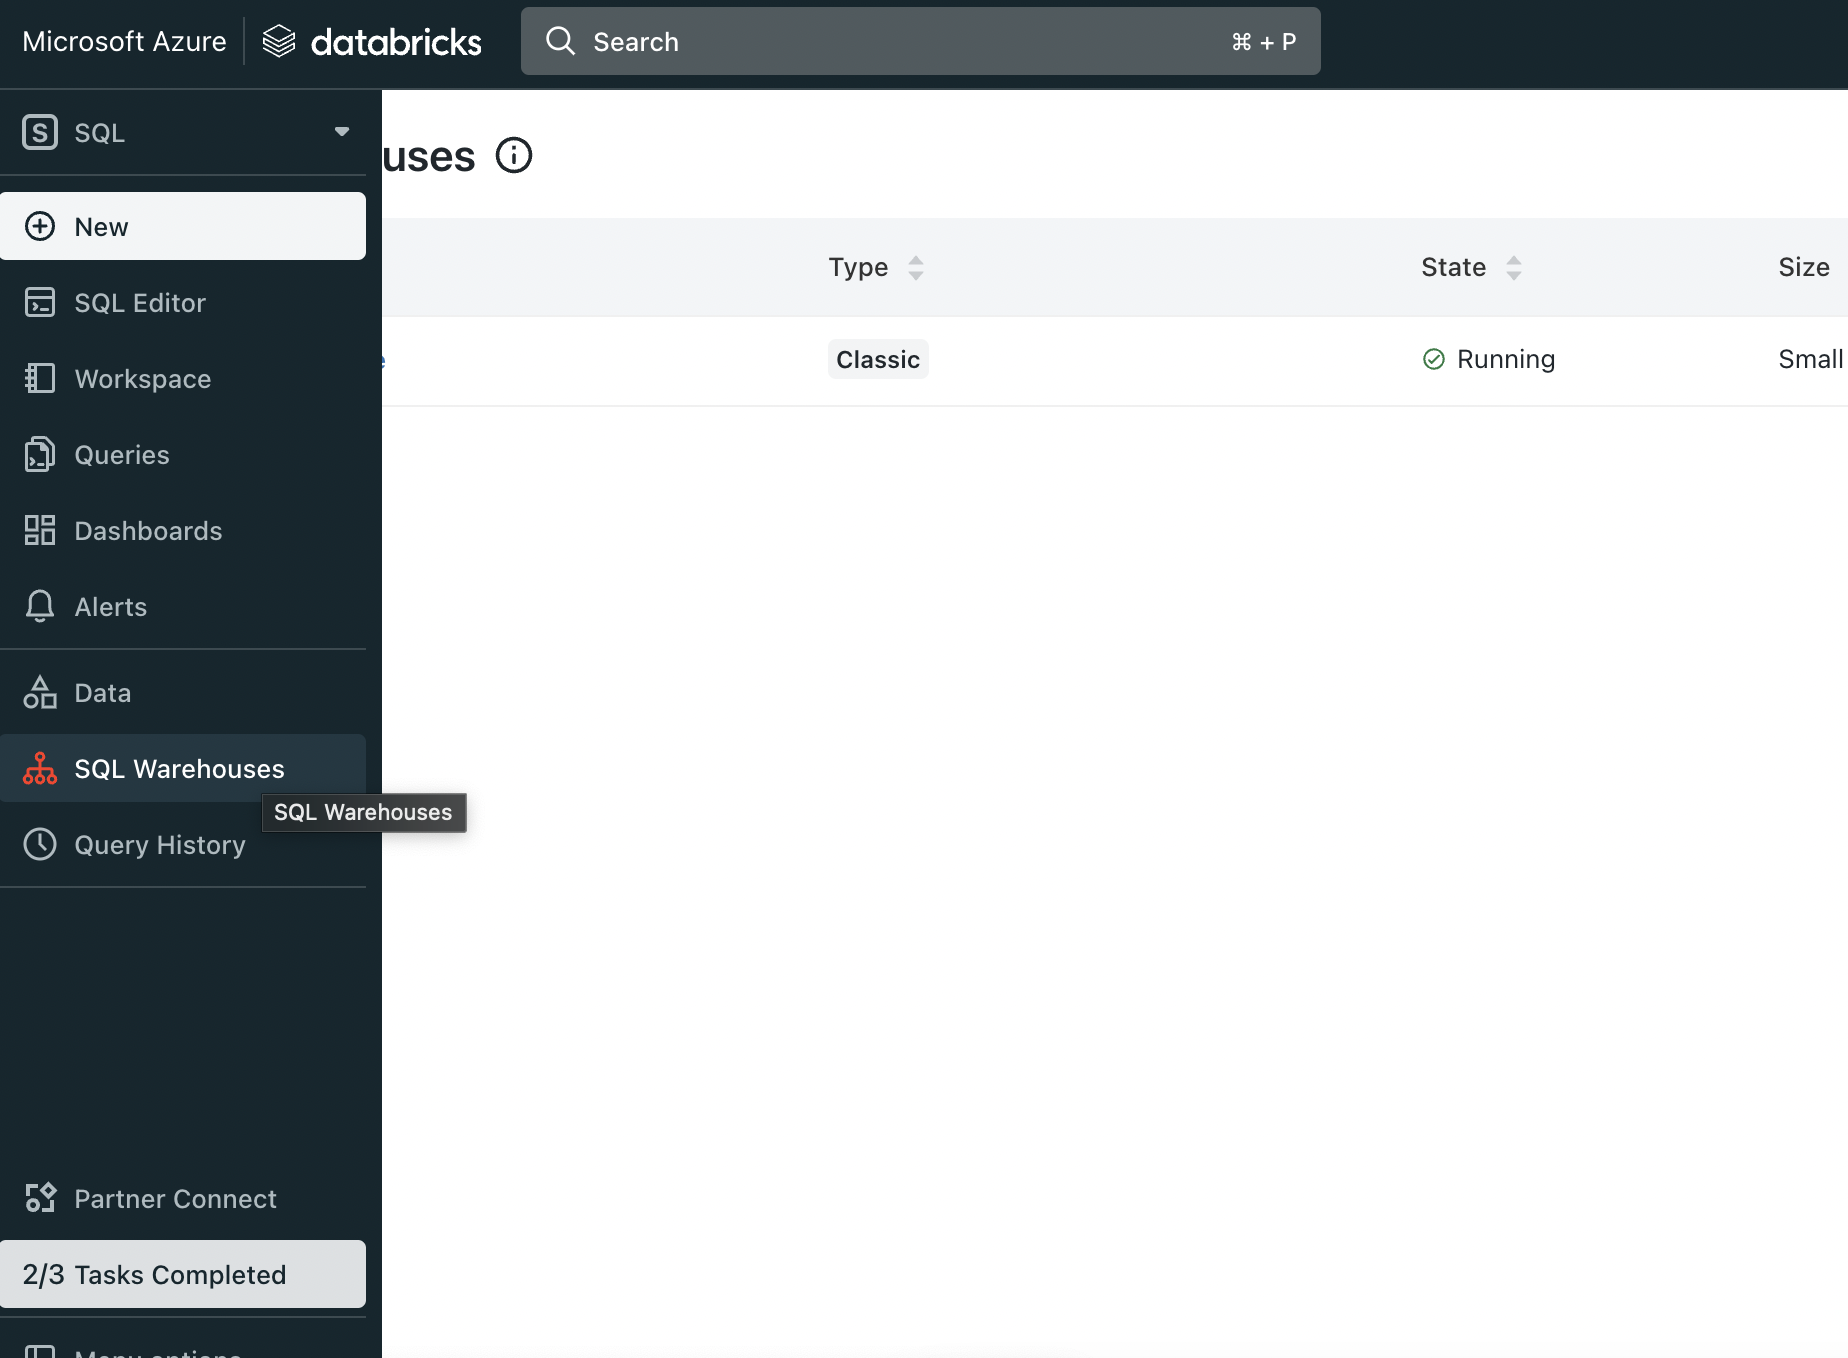1848x1358 pixels.
Task: Select the Queries icon in sidebar
Action: [40, 454]
